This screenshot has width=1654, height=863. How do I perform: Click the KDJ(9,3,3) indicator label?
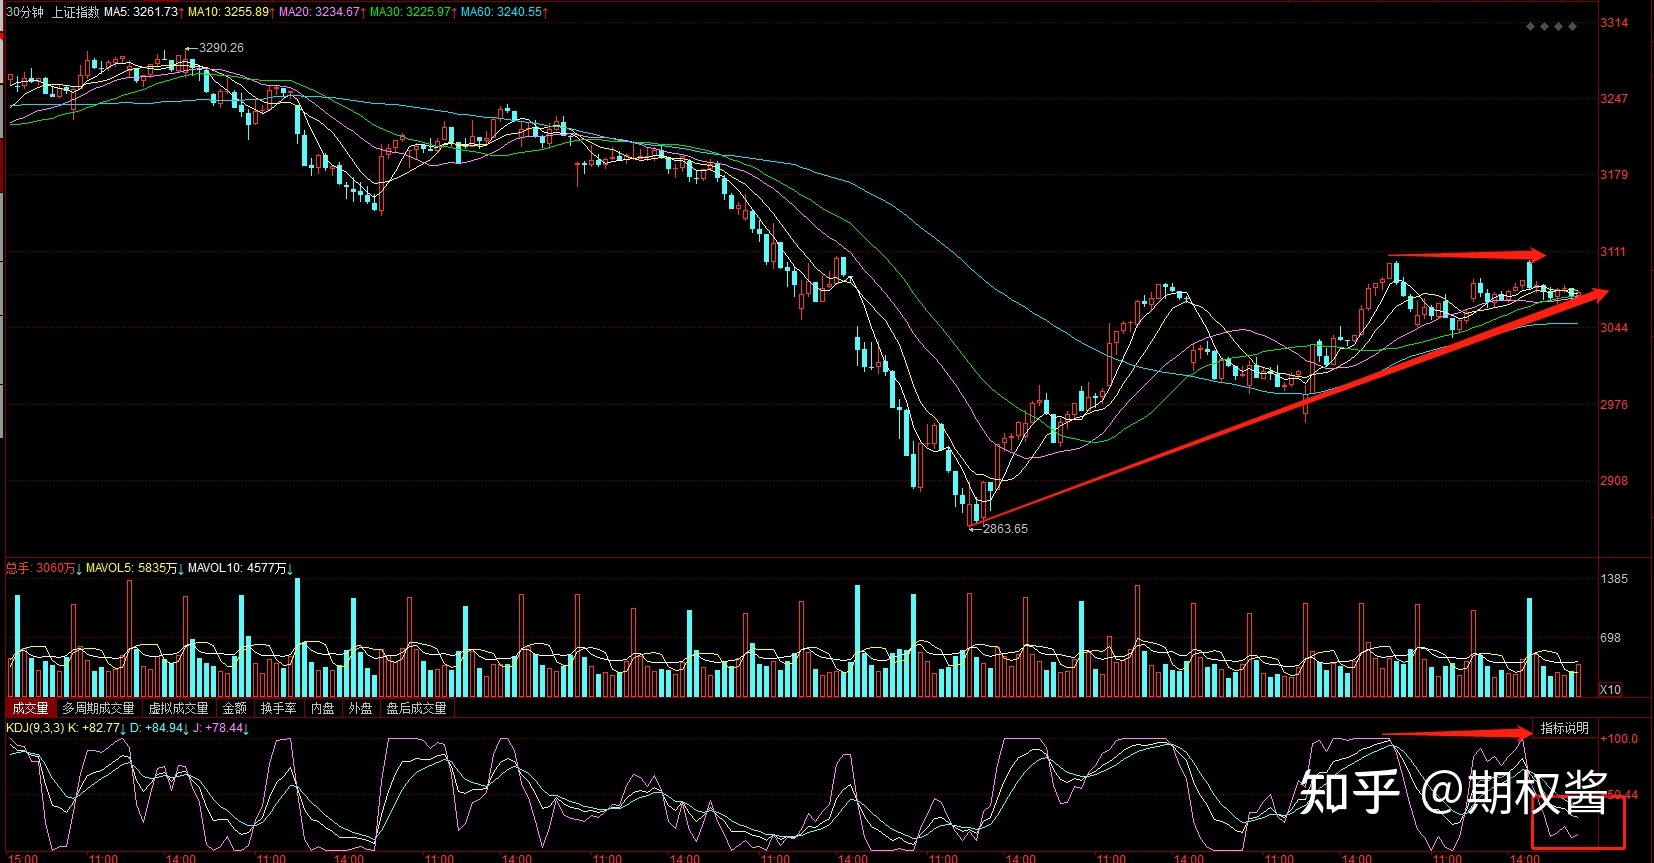click(35, 728)
